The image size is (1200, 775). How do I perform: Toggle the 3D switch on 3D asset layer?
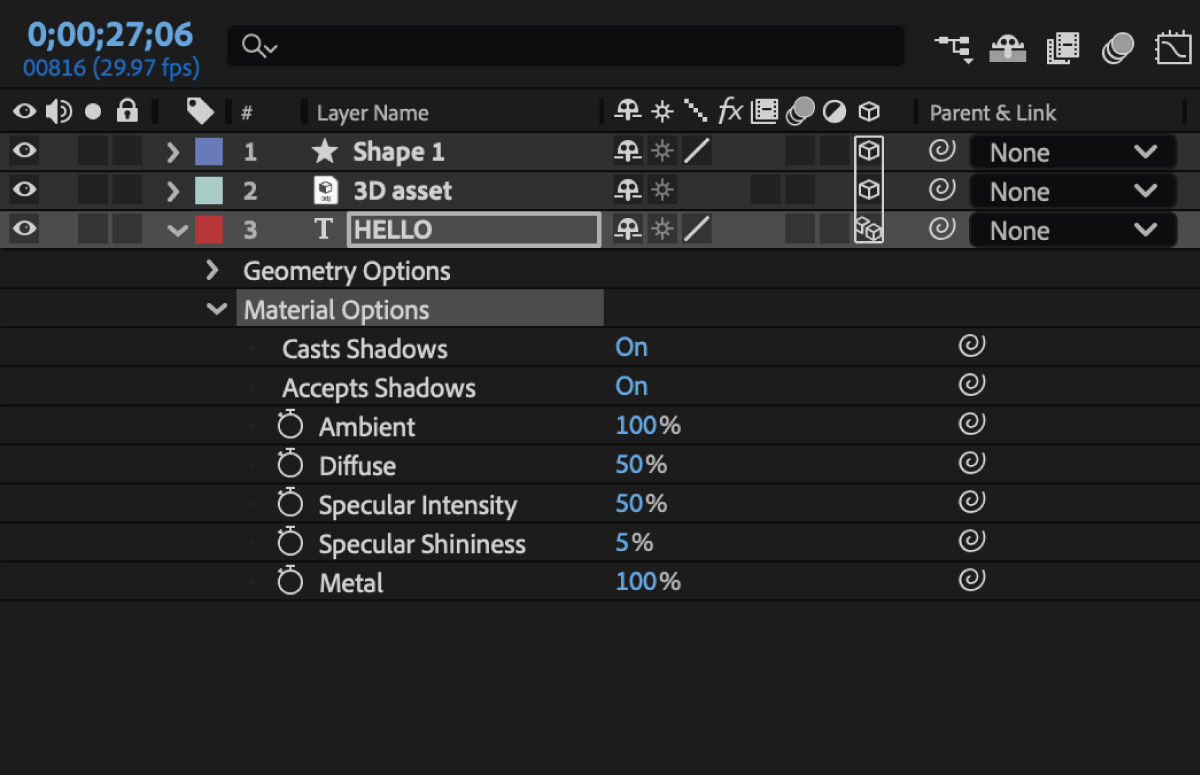(x=868, y=190)
